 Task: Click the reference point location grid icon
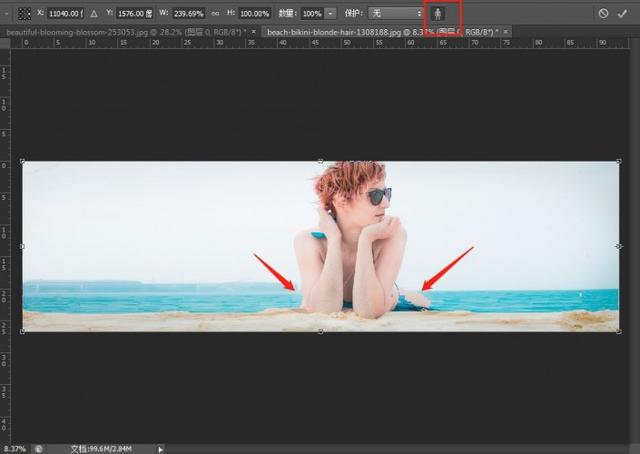[24, 14]
